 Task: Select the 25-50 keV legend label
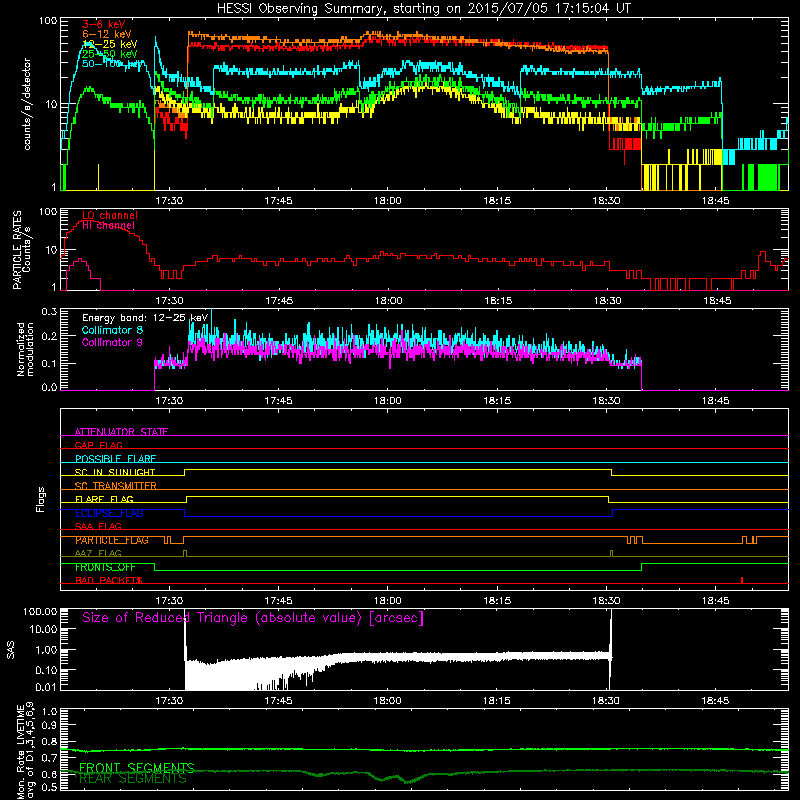[x=110, y=54]
